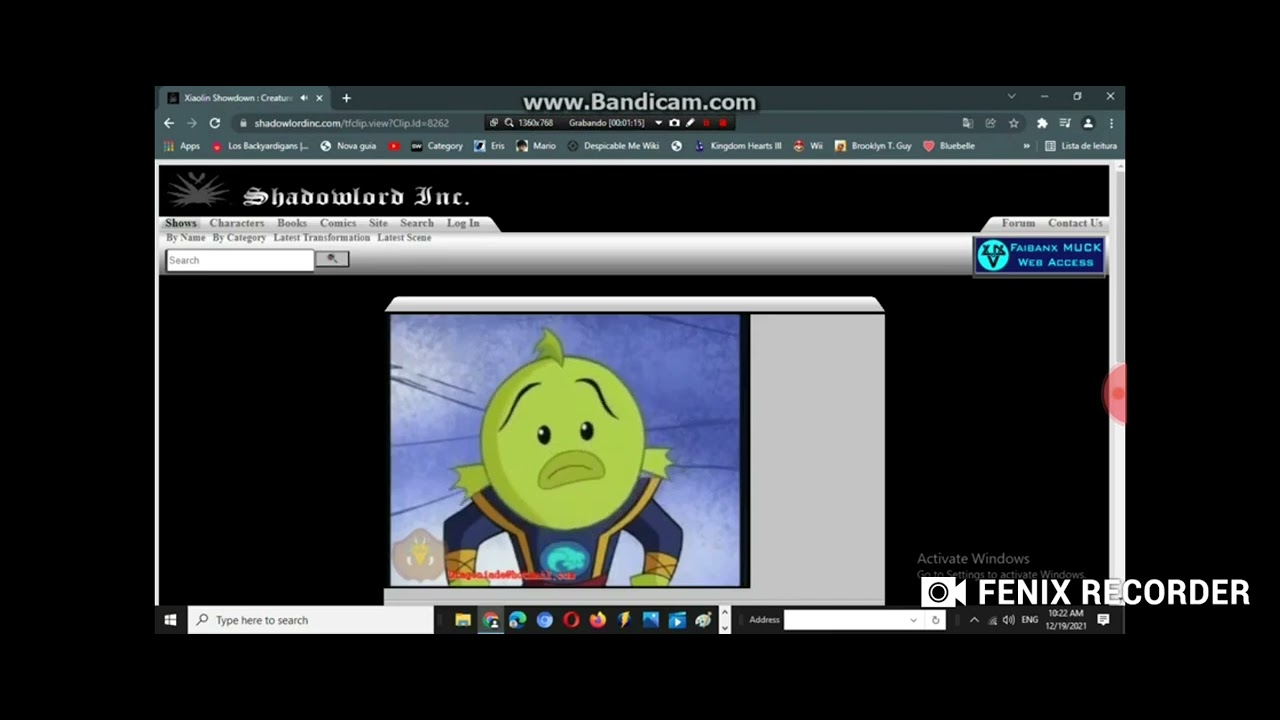Open the Chrome profile avatar icon
Image resolution: width=1280 pixels, height=720 pixels.
(x=1088, y=123)
